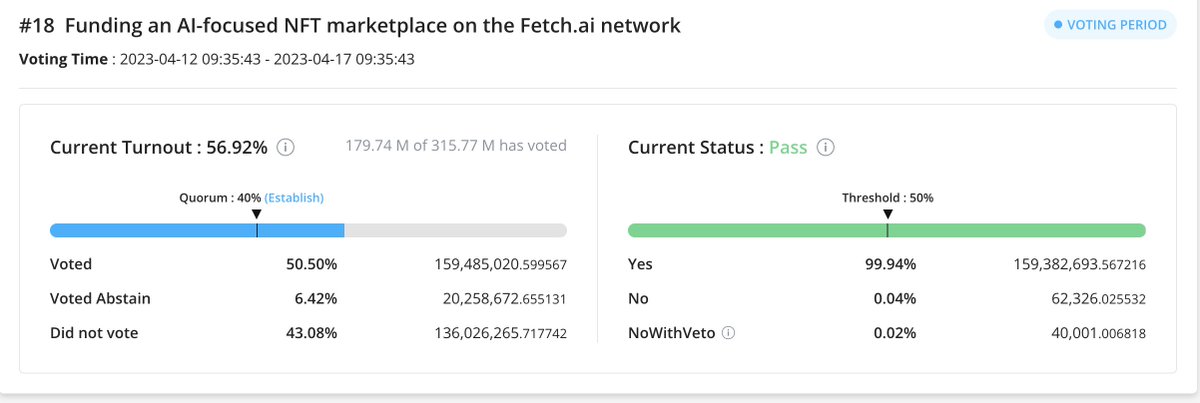
Task: Click the info icon beside NoWithVeto
Action: coord(728,333)
